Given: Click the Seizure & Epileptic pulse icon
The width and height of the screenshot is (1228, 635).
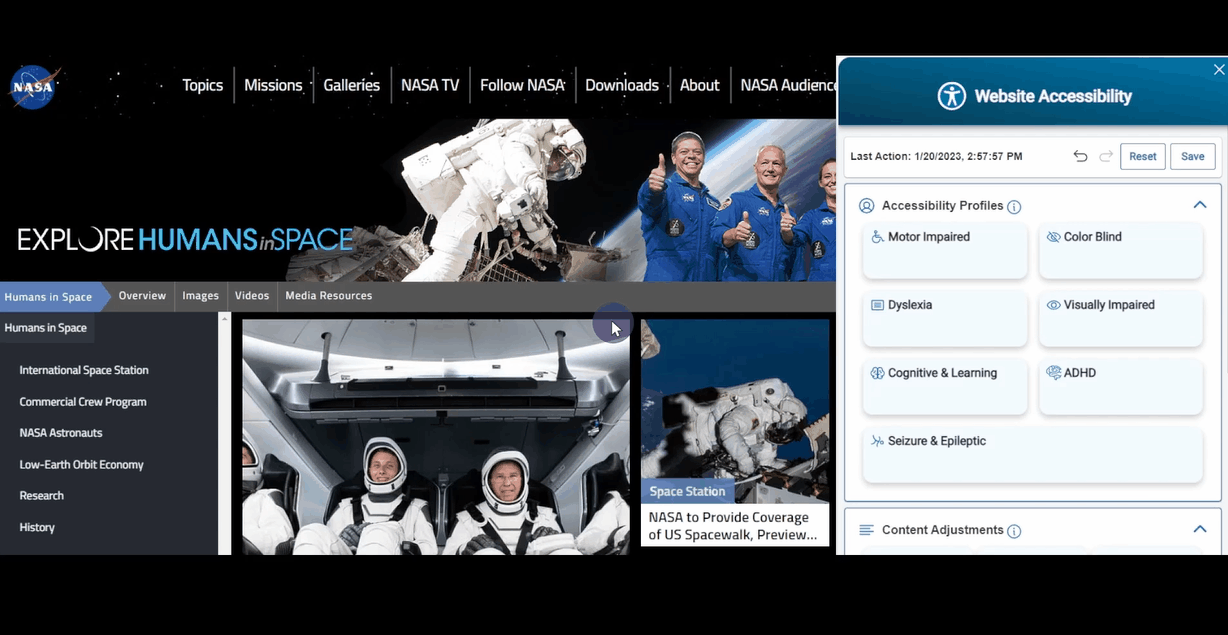Looking at the screenshot, I should [x=877, y=441].
